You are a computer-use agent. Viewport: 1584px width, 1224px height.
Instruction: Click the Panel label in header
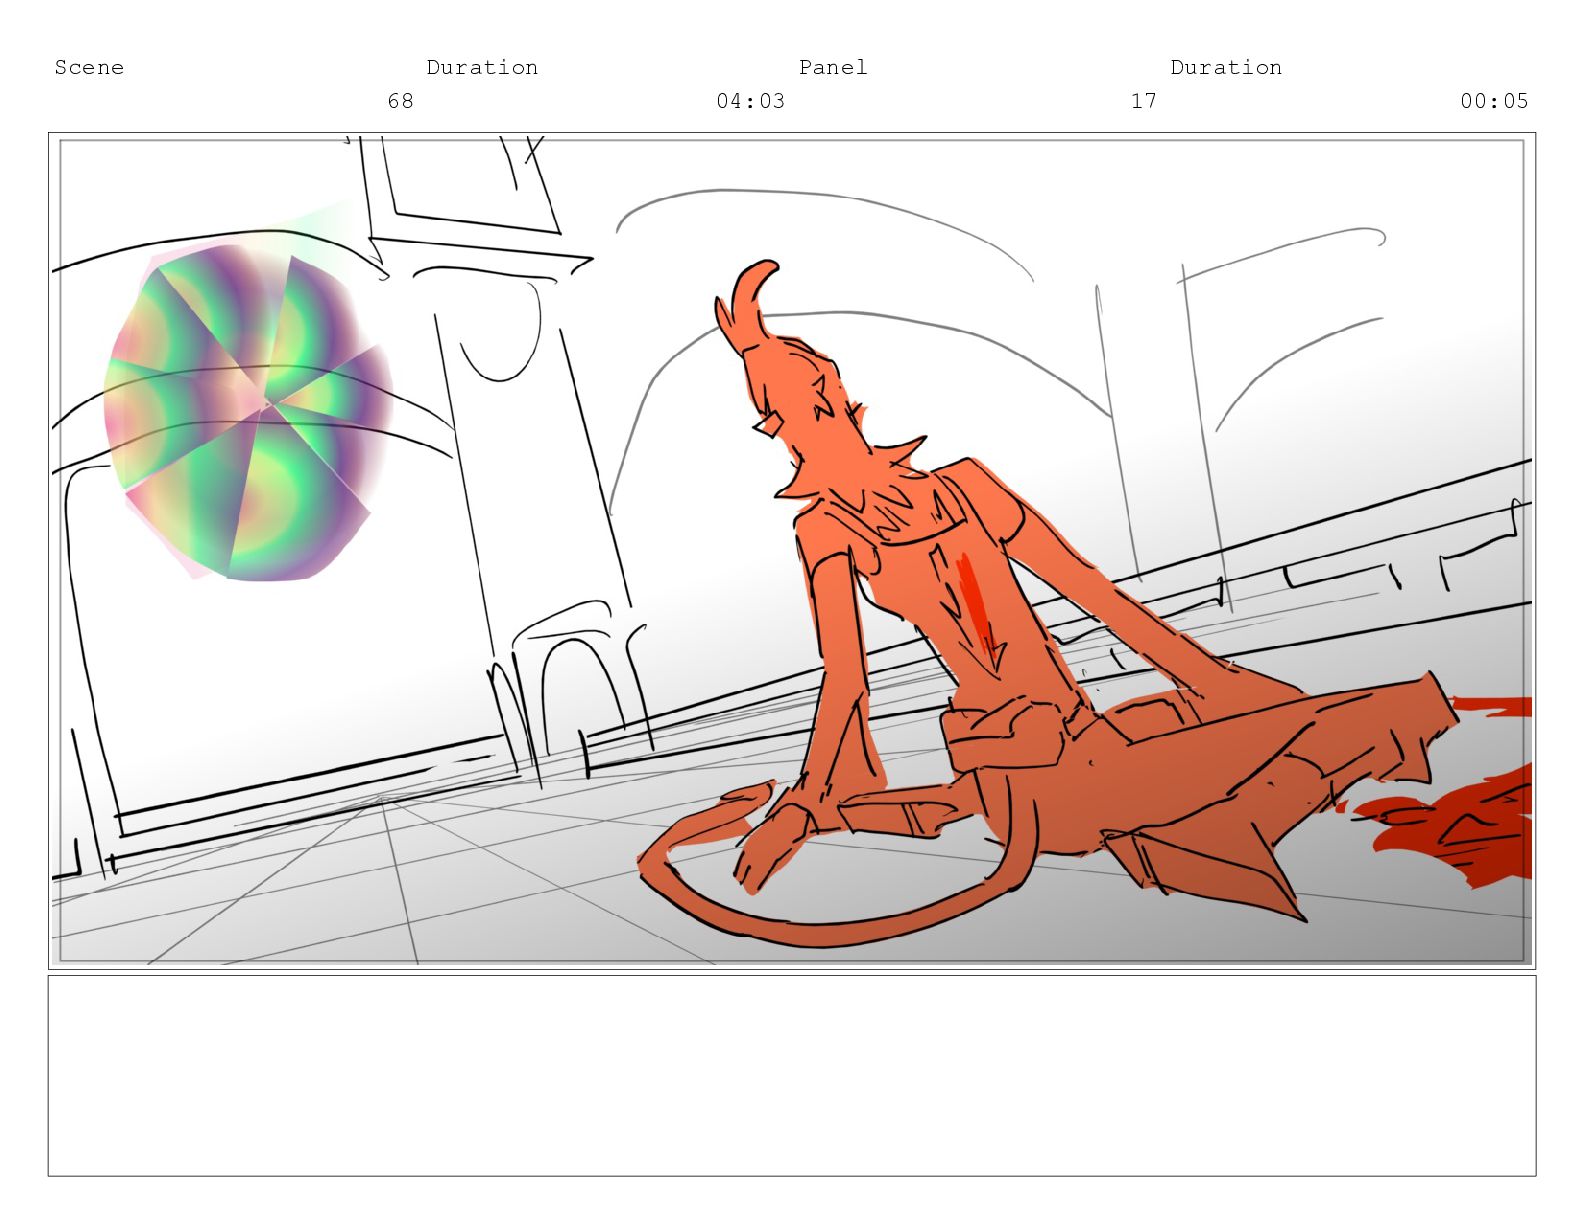click(x=832, y=68)
